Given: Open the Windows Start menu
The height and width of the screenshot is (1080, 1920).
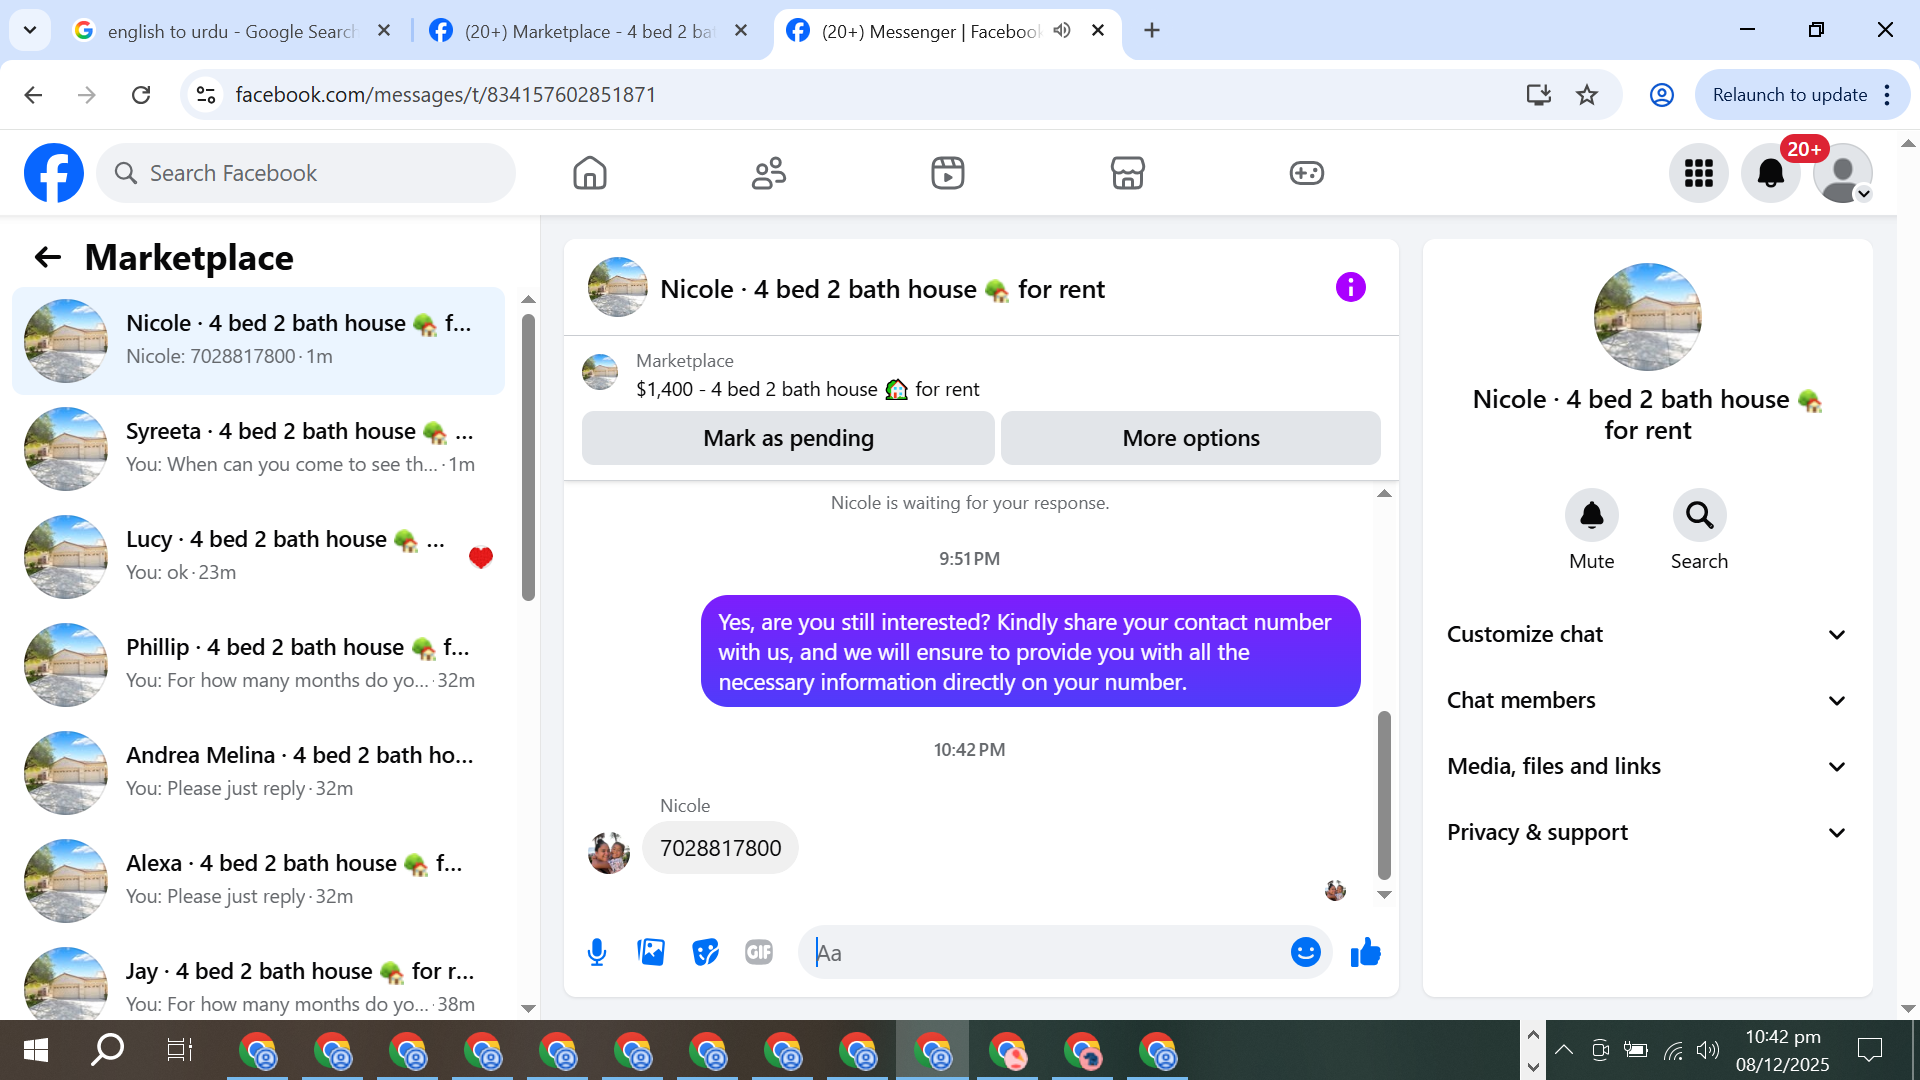Looking at the screenshot, I should (x=35, y=1050).
